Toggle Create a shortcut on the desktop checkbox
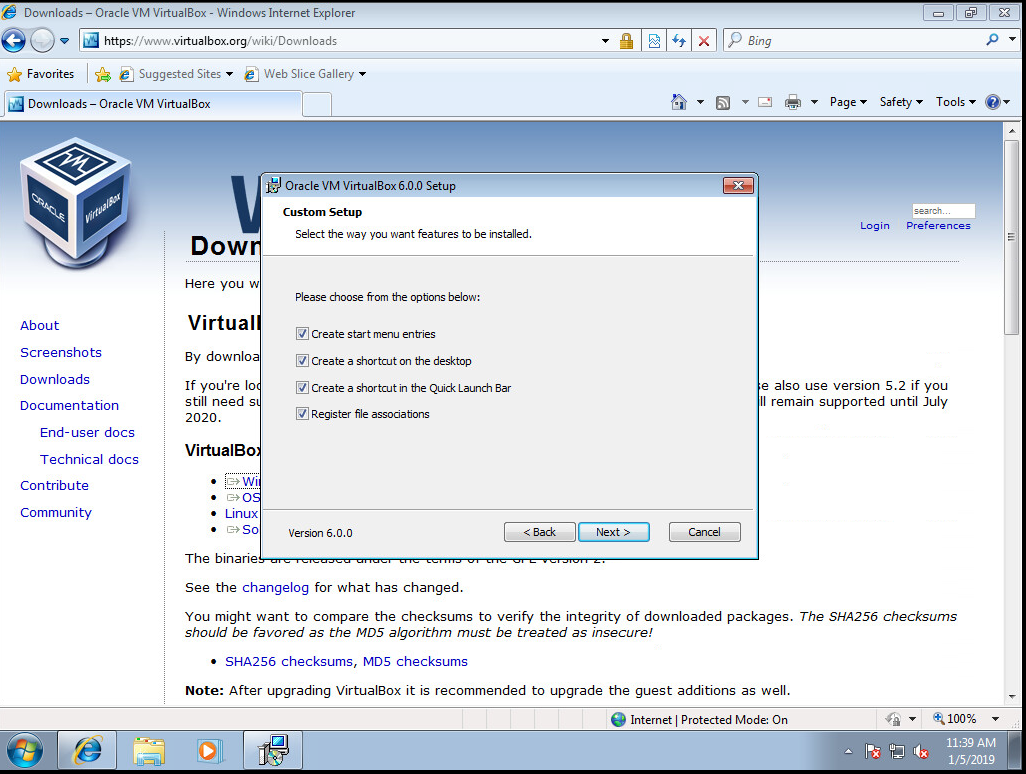Viewport: 1026px width, 774px height. [x=302, y=361]
